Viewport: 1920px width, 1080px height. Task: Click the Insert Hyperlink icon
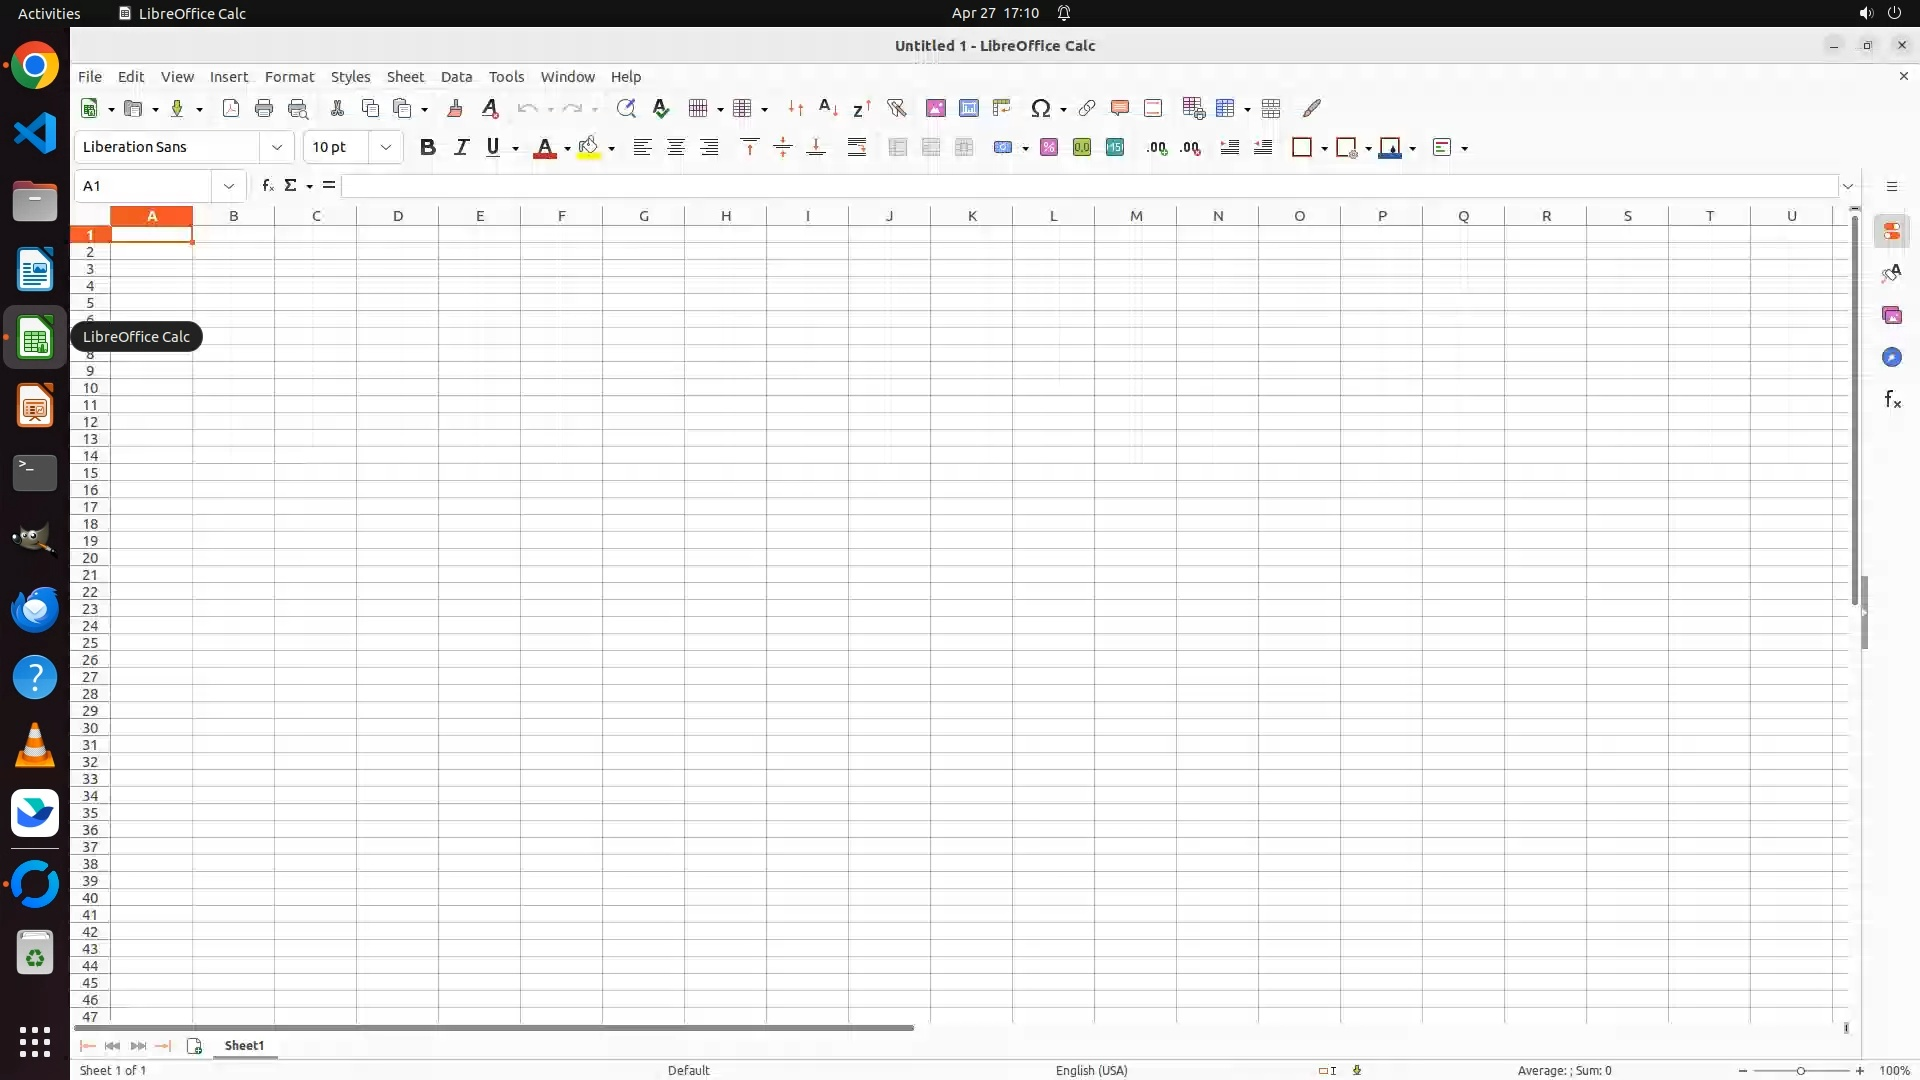click(x=1086, y=108)
